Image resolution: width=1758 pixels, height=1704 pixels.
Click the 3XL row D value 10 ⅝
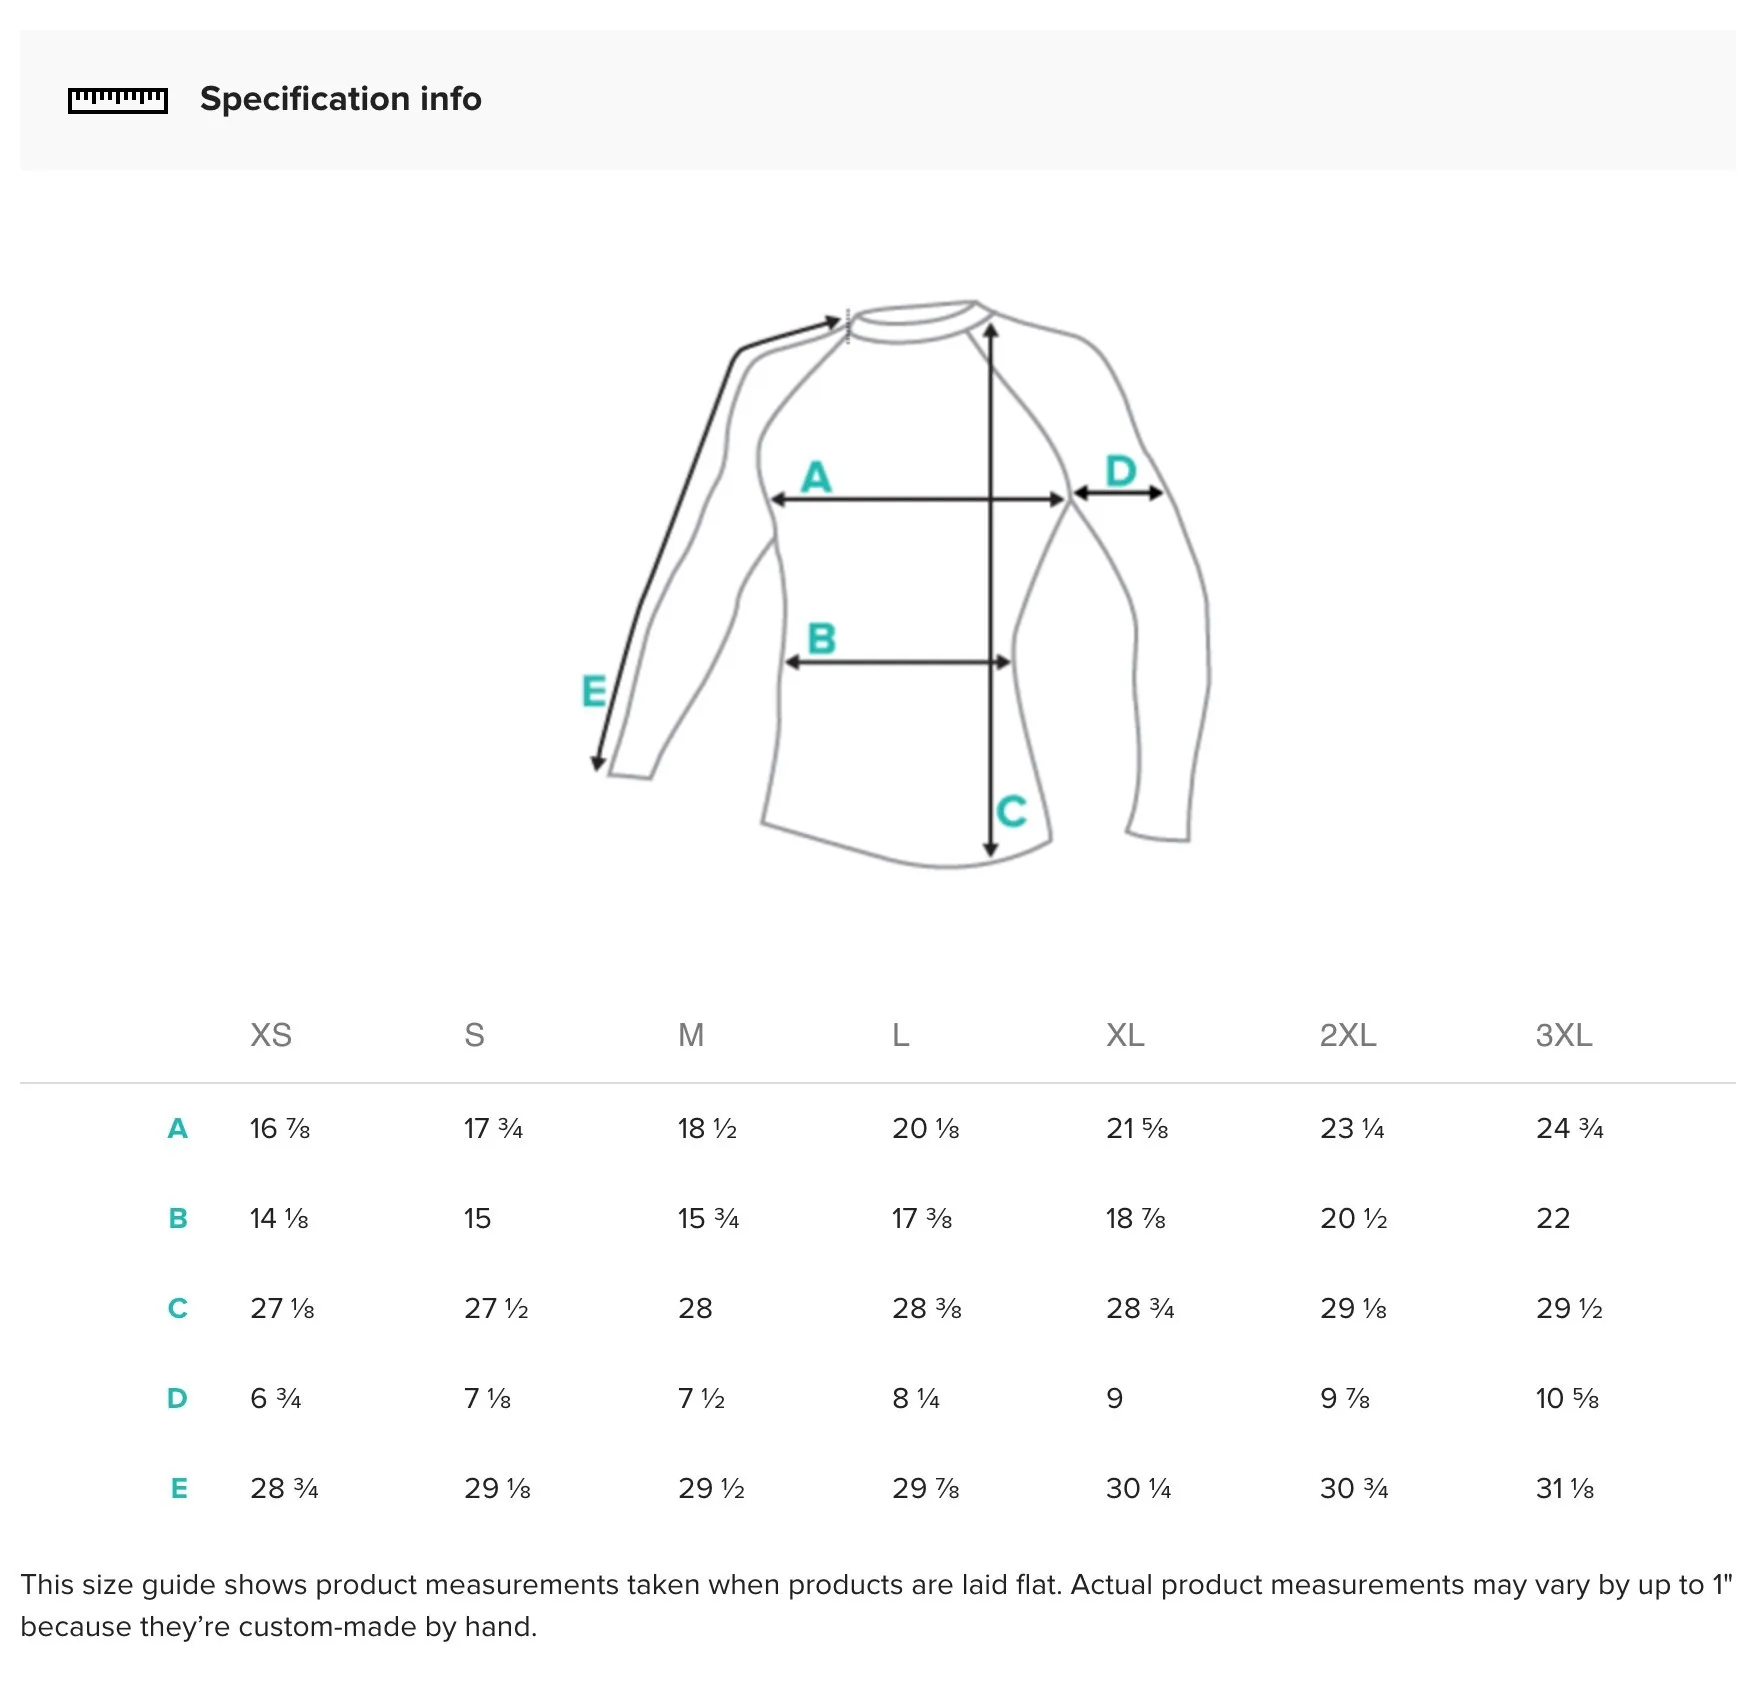tap(1567, 1399)
